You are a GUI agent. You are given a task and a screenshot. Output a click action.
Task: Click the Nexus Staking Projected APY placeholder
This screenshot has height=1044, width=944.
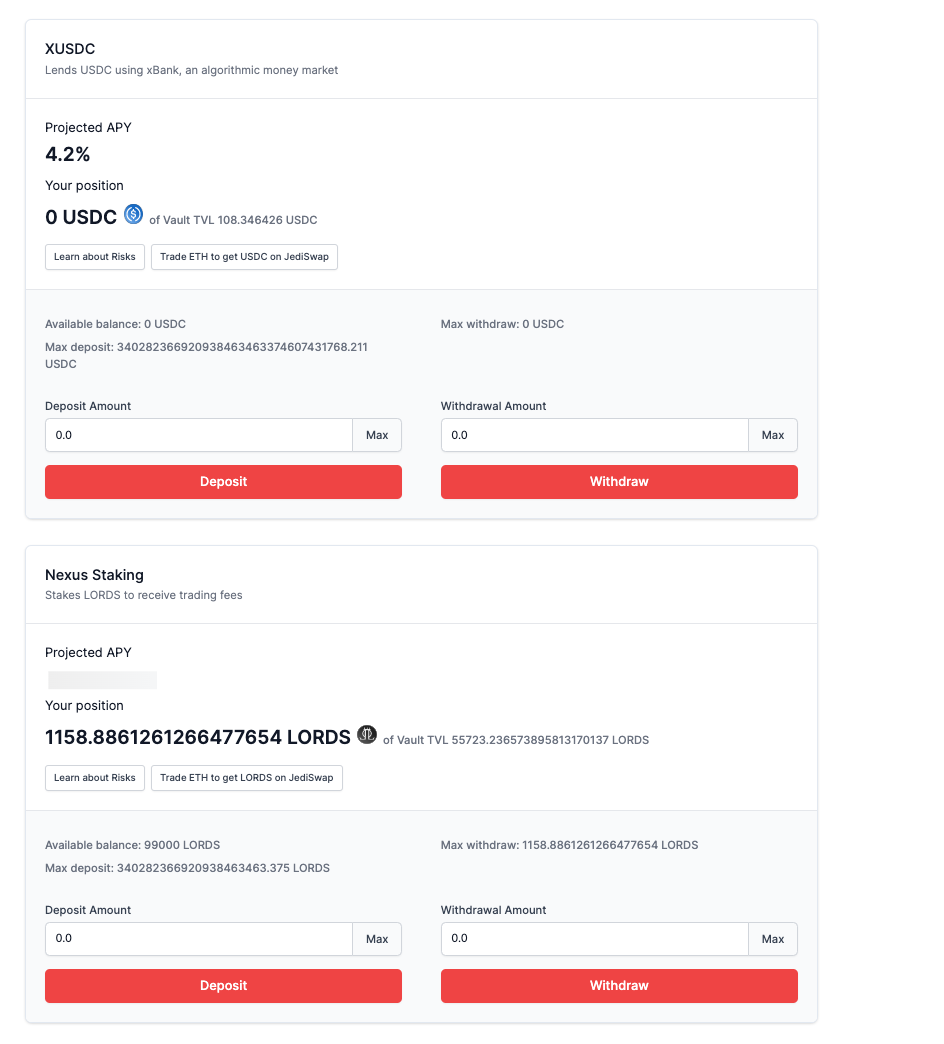103,680
